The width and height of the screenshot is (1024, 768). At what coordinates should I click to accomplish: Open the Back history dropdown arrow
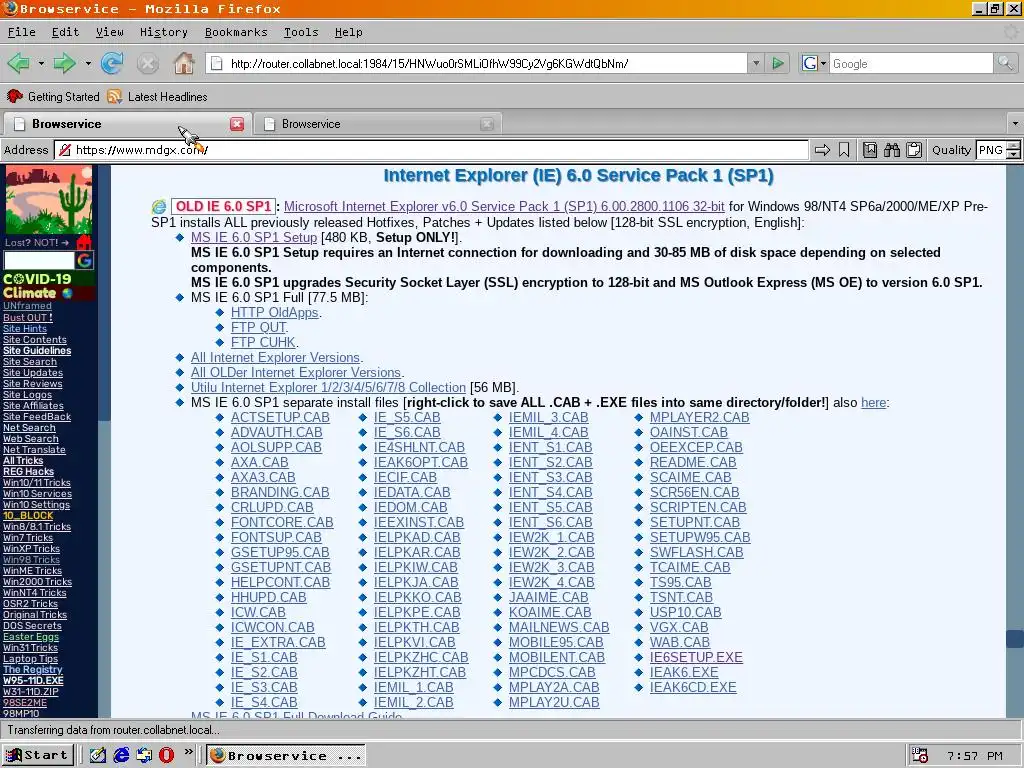[x=40, y=63]
